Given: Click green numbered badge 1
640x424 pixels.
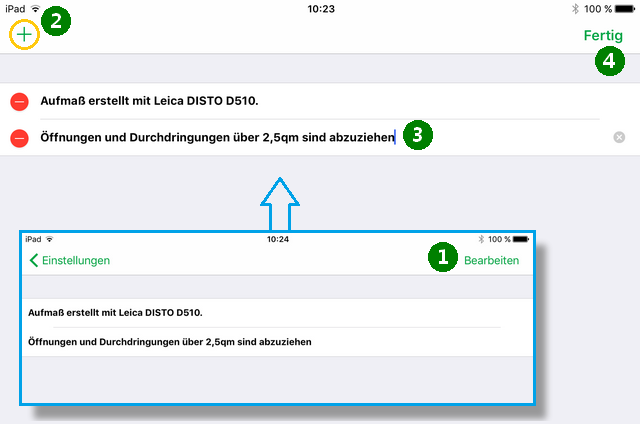Looking at the screenshot, I should click(x=441, y=258).
